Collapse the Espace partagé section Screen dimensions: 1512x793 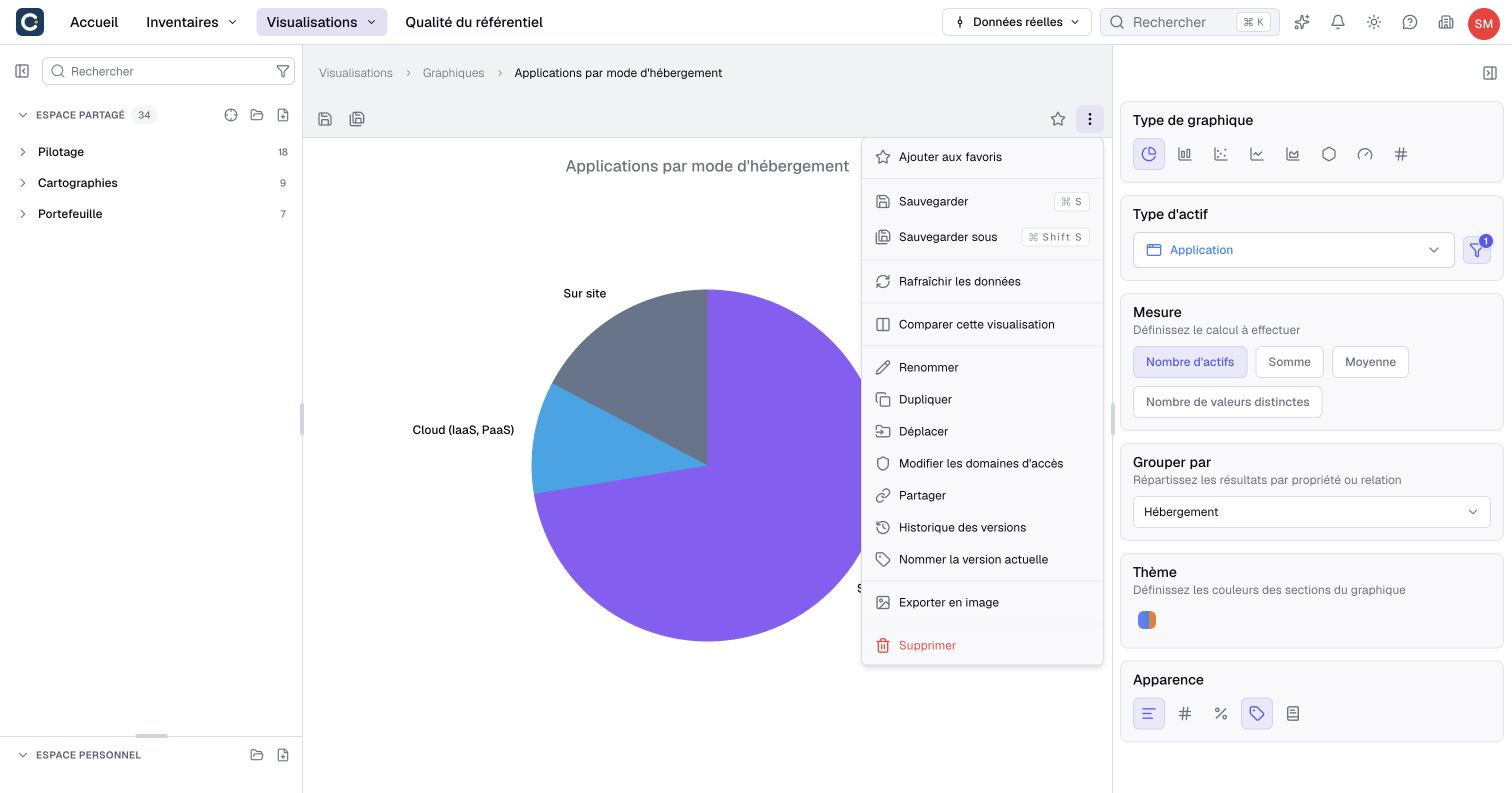click(x=23, y=115)
